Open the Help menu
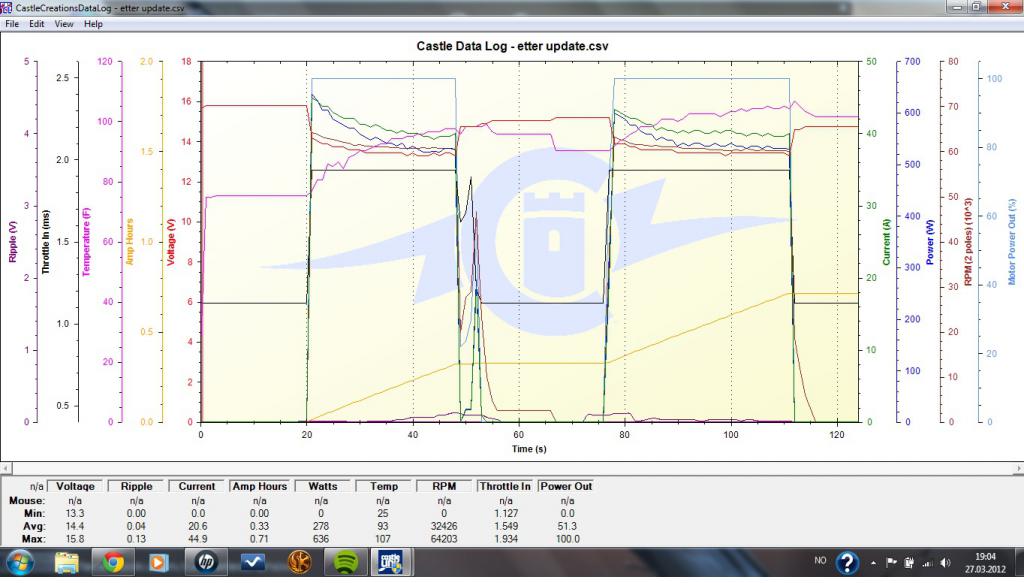Viewport: 1024px width, 583px height. 93,24
